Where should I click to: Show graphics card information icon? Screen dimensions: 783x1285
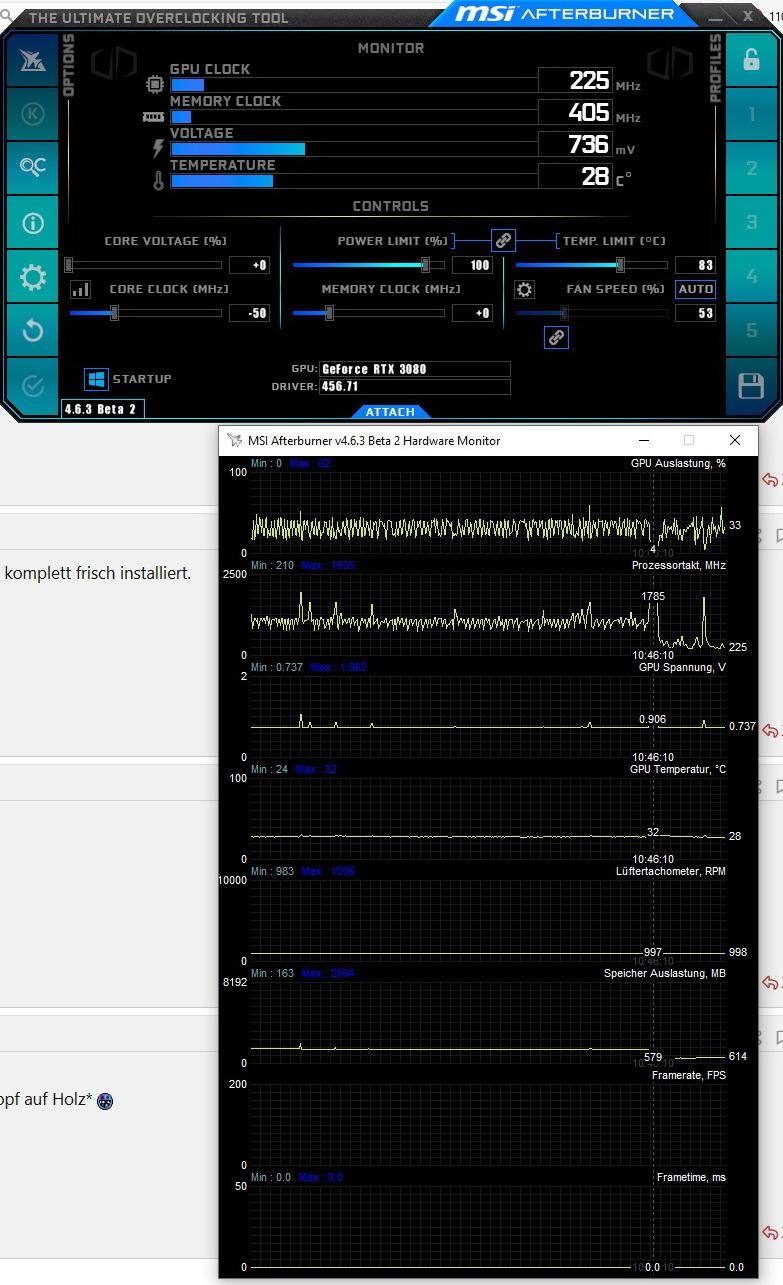(33, 222)
